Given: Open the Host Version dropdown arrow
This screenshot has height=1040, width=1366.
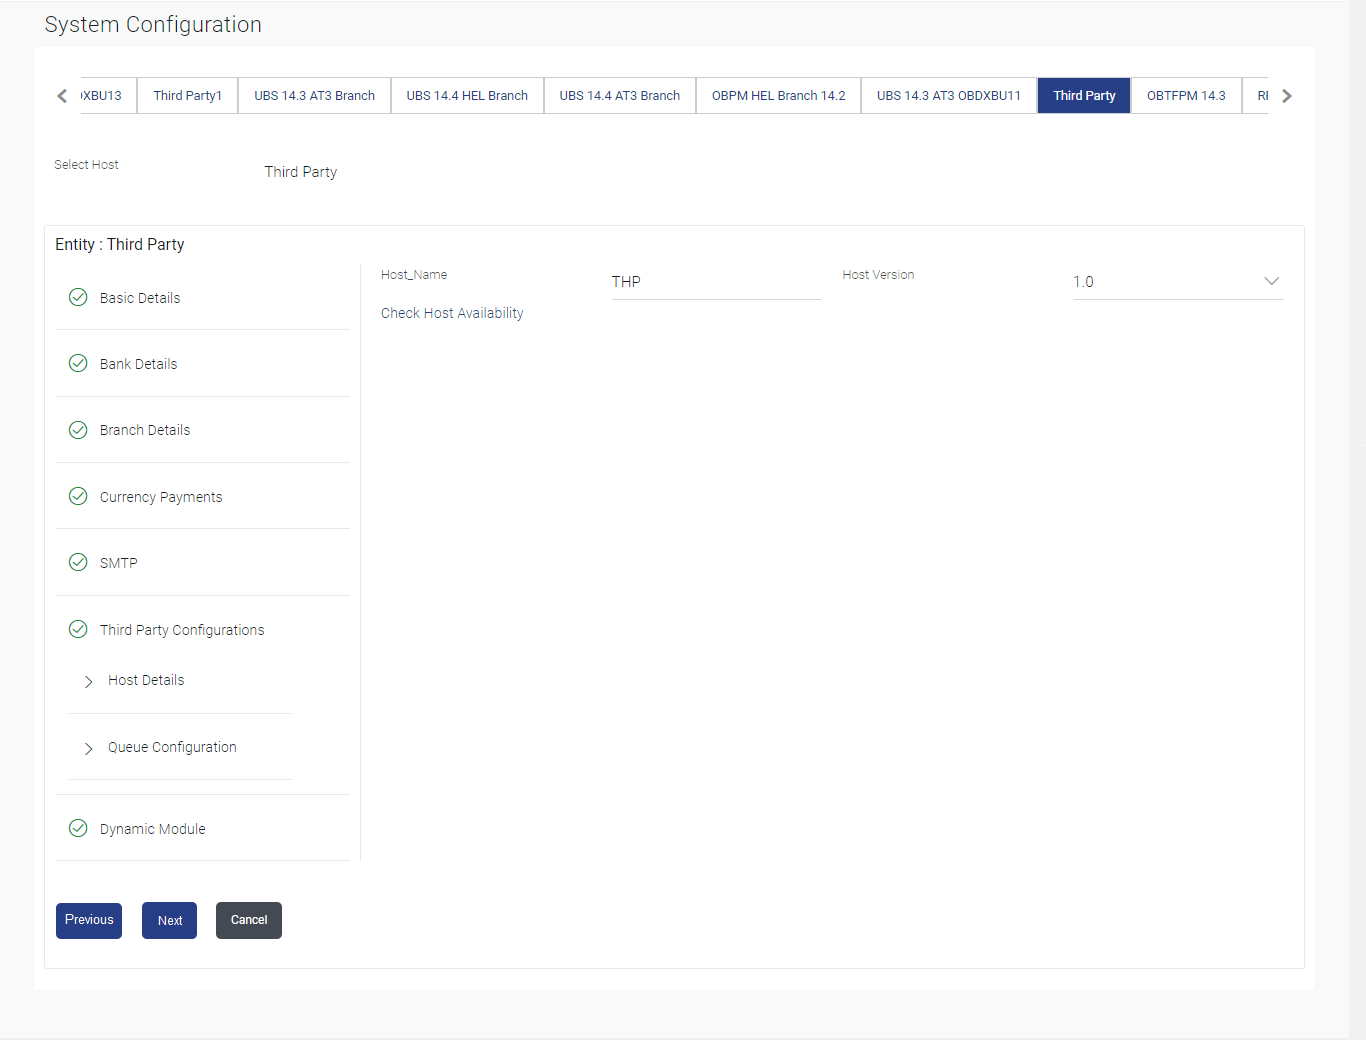Looking at the screenshot, I should (x=1271, y=281).
